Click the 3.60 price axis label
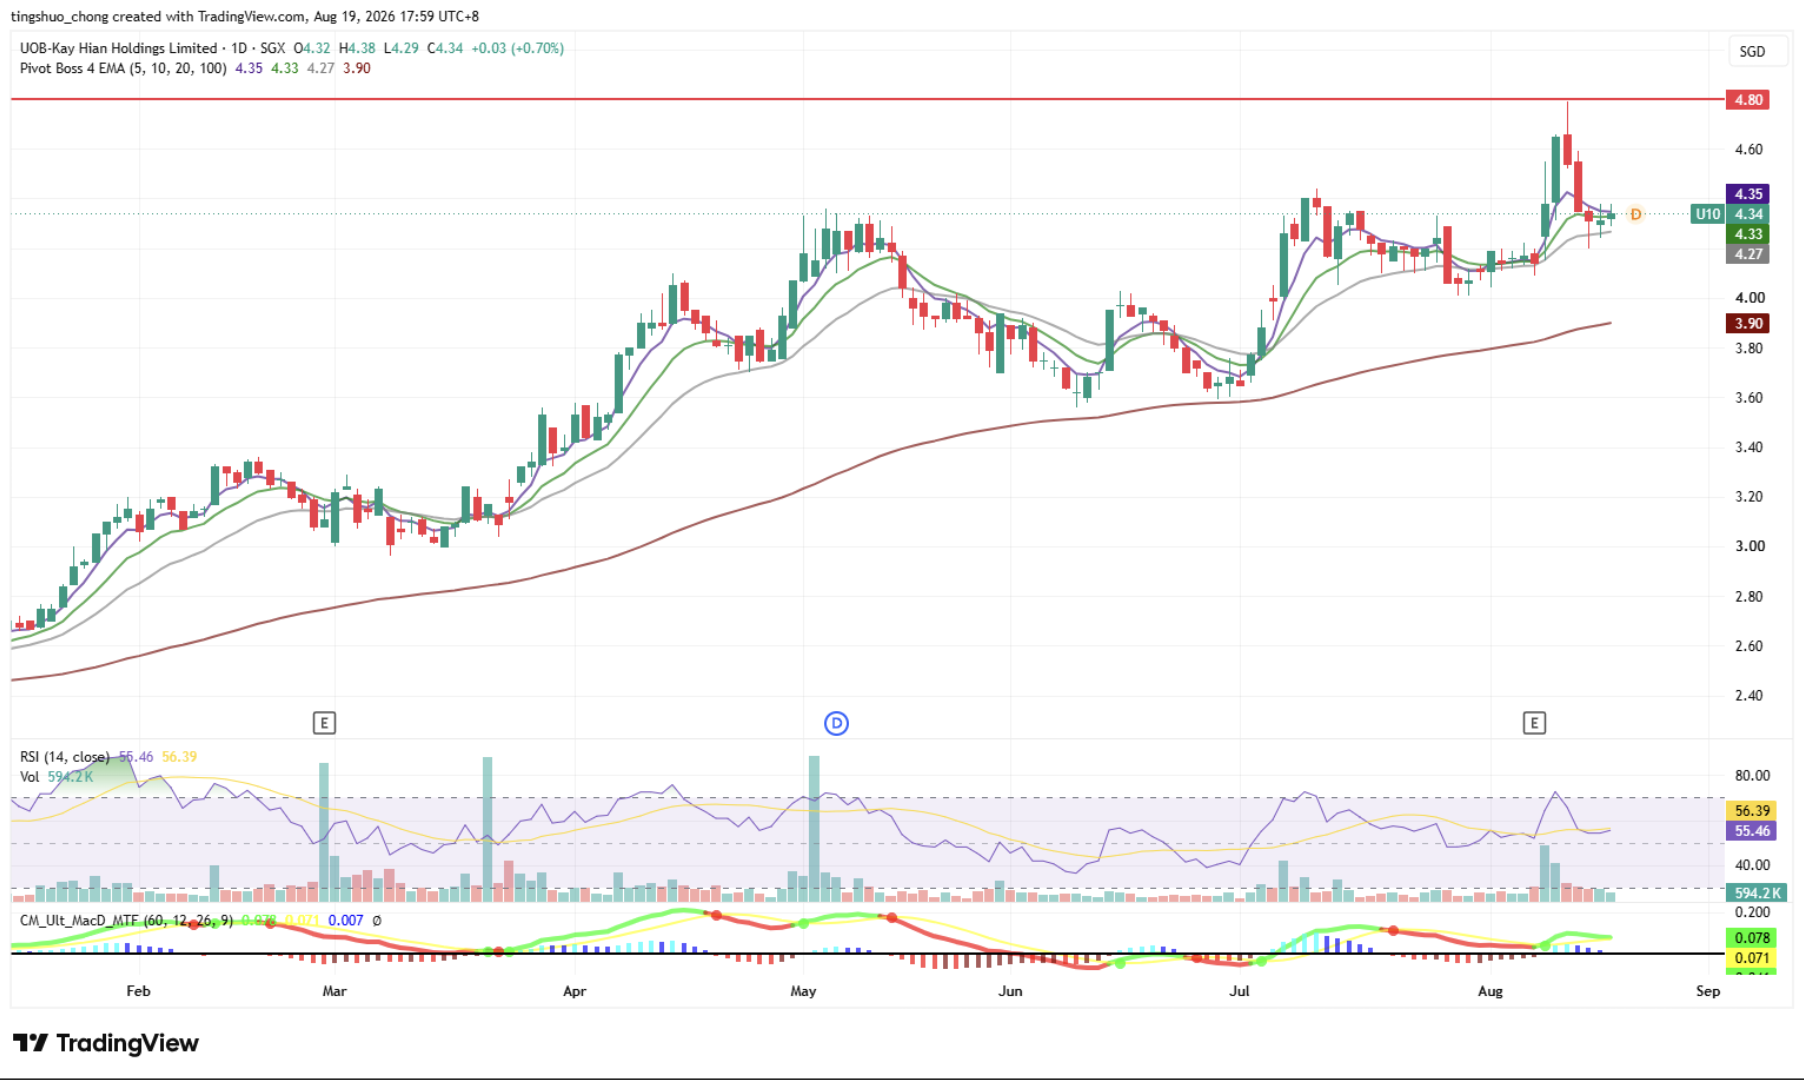This screenshot has height=1080, width=1804. [x=1749, y=397]
